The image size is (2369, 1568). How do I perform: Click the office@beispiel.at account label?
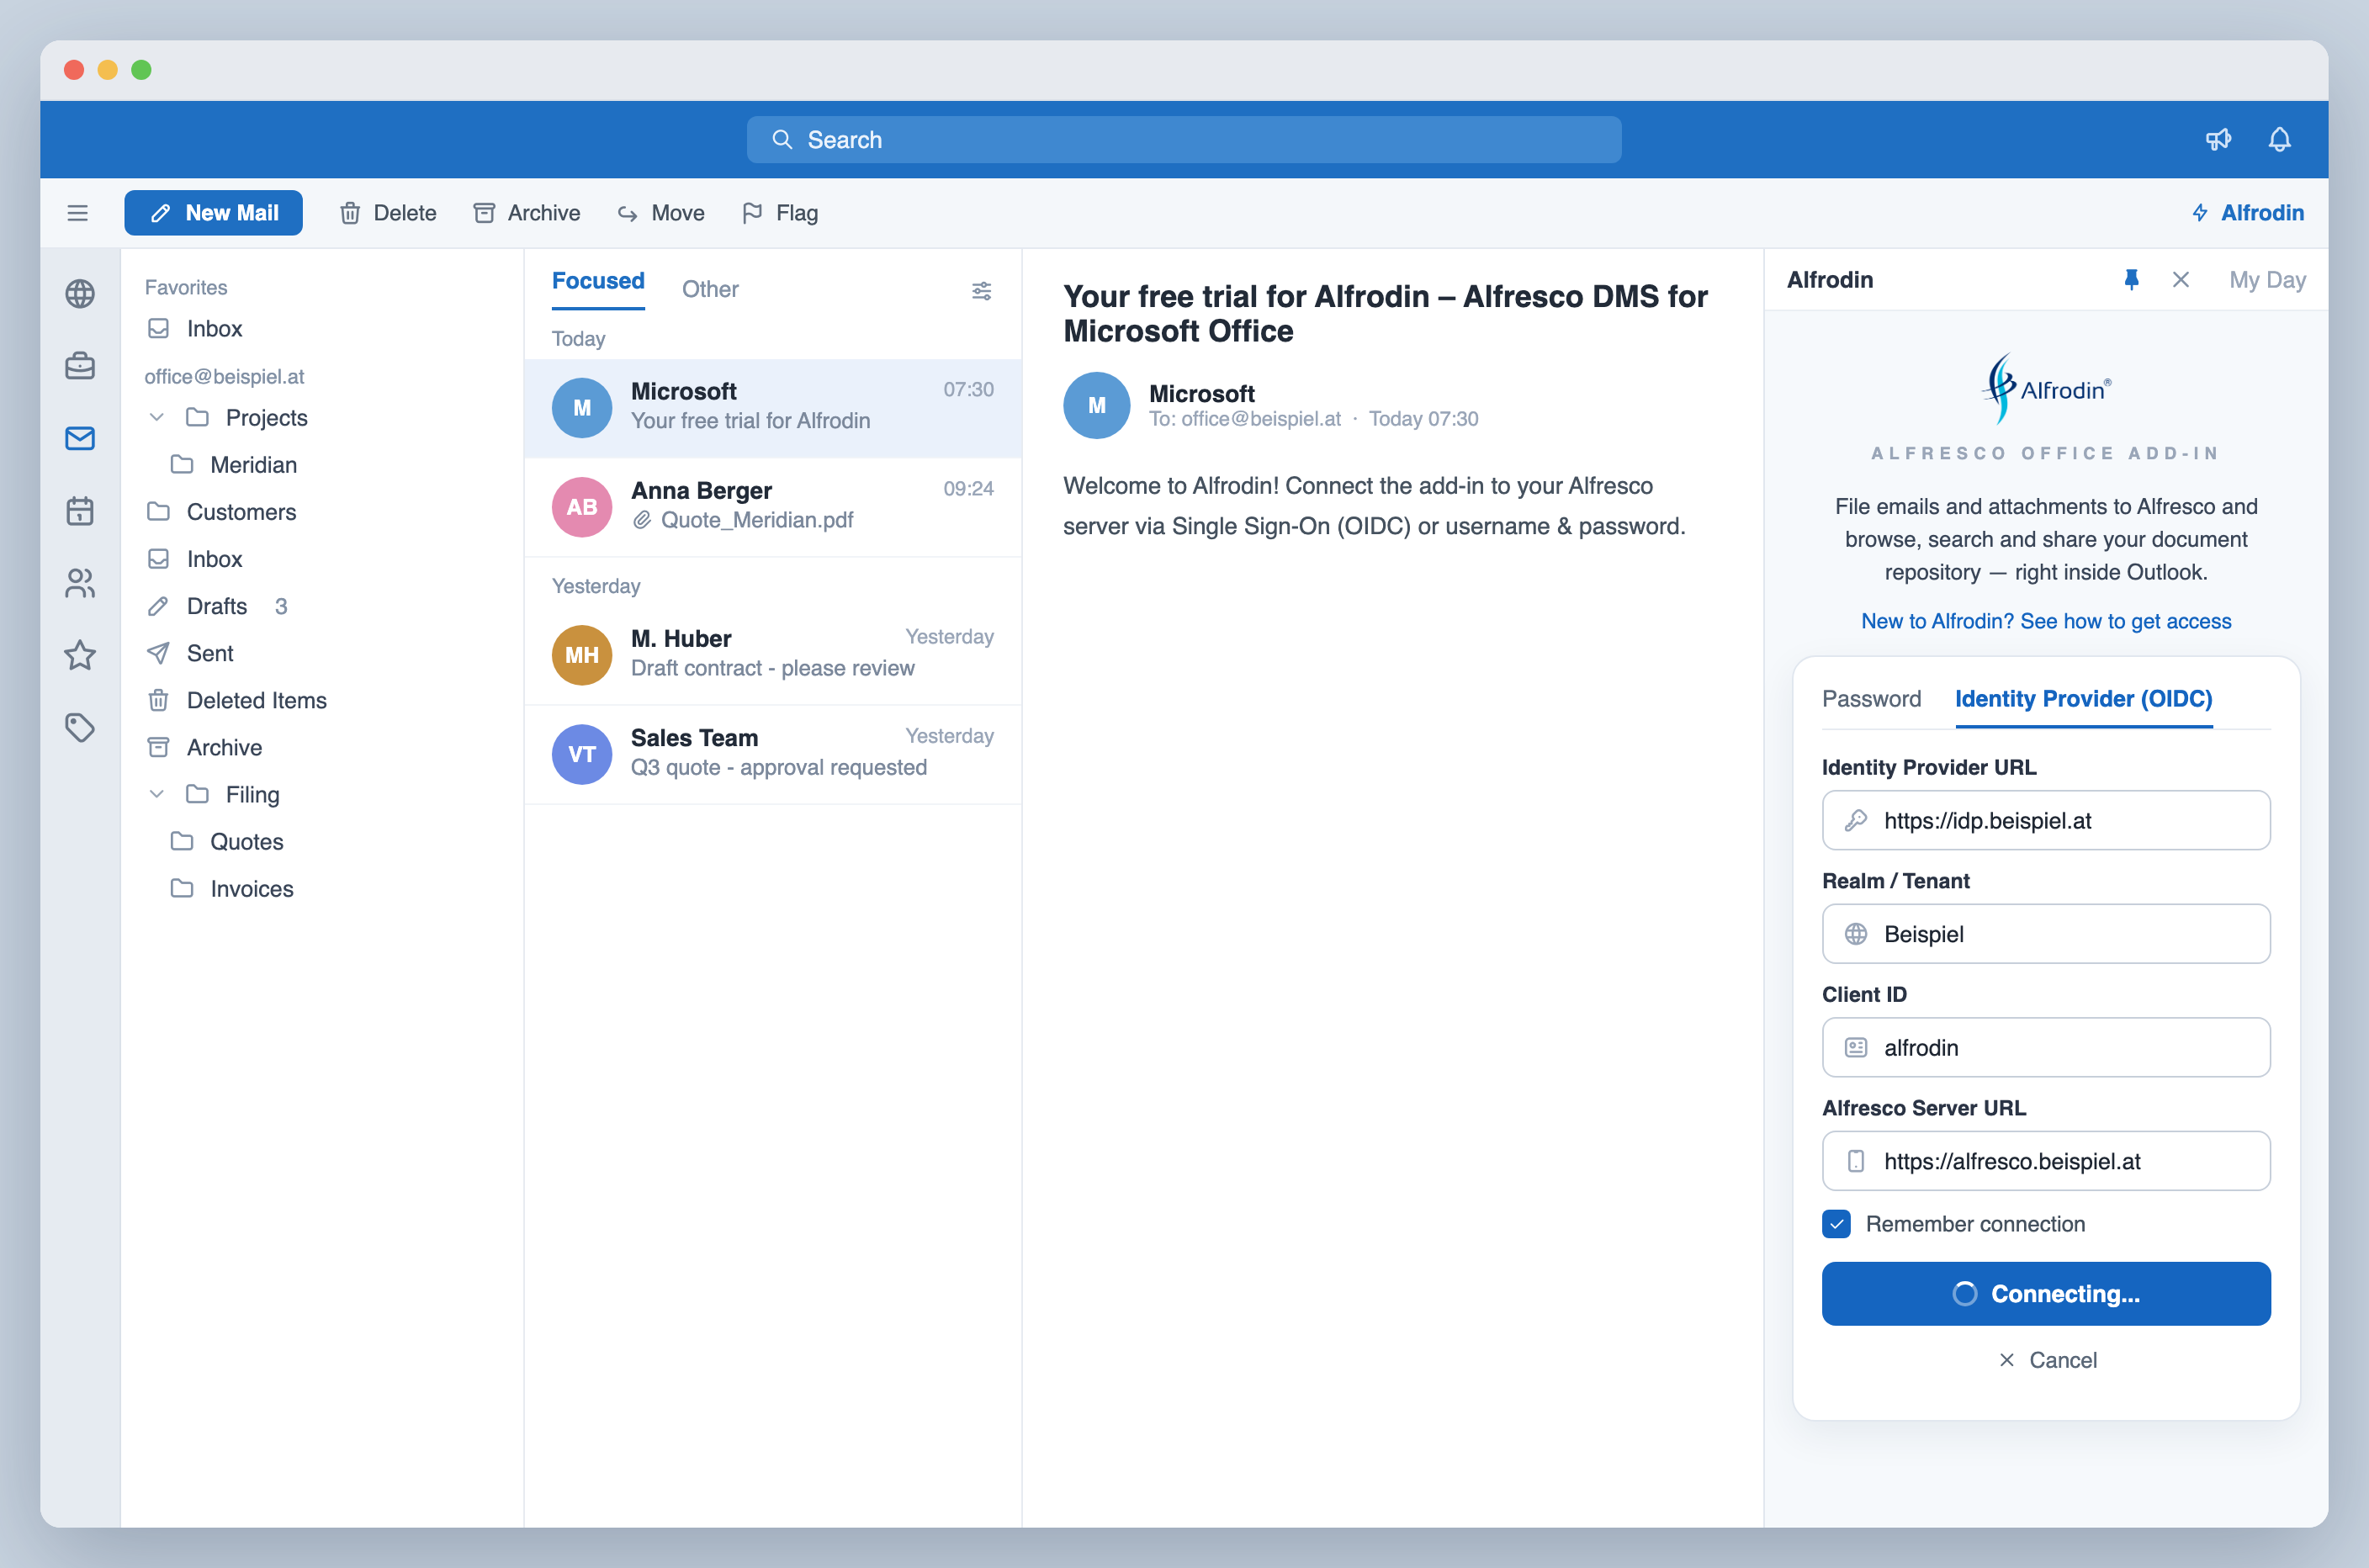pos(224,377)
